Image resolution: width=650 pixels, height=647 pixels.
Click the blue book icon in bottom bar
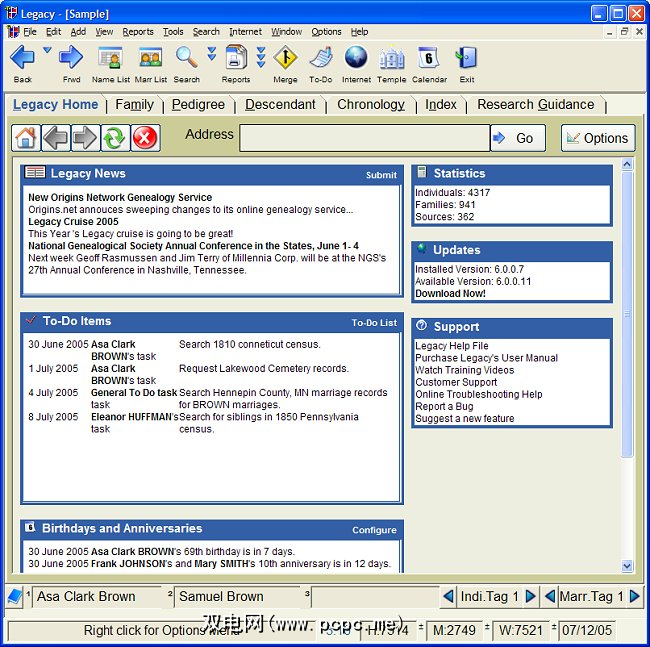coord(15,597)
